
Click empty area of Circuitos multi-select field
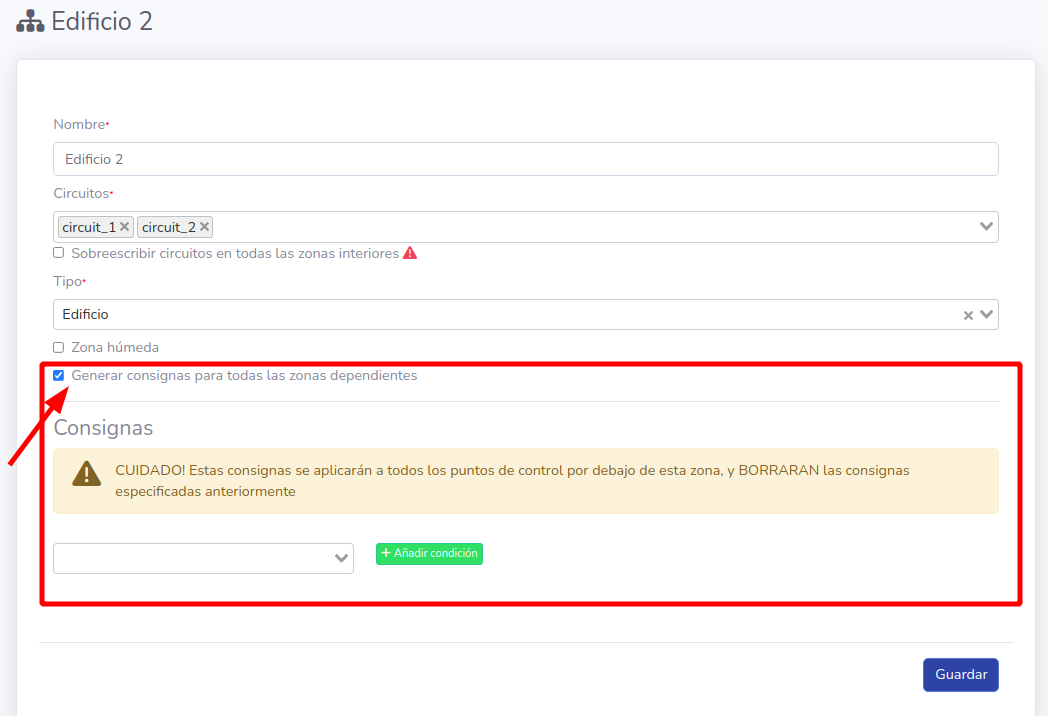point(590,227)
